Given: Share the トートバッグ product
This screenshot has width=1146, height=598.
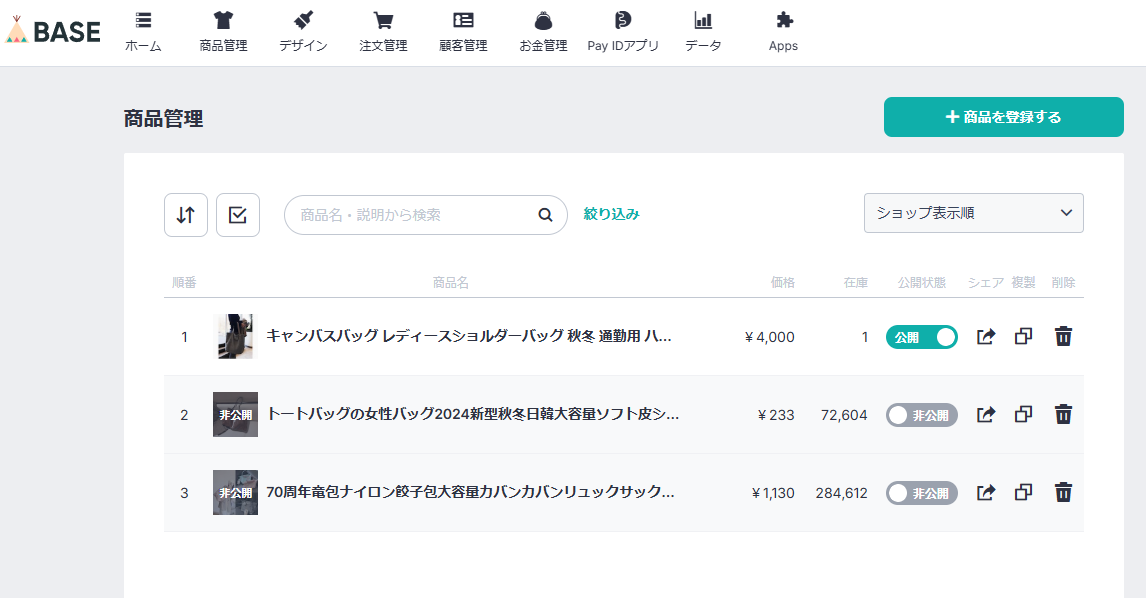Looking at the screenshot, I should click(x=986, y=415).
